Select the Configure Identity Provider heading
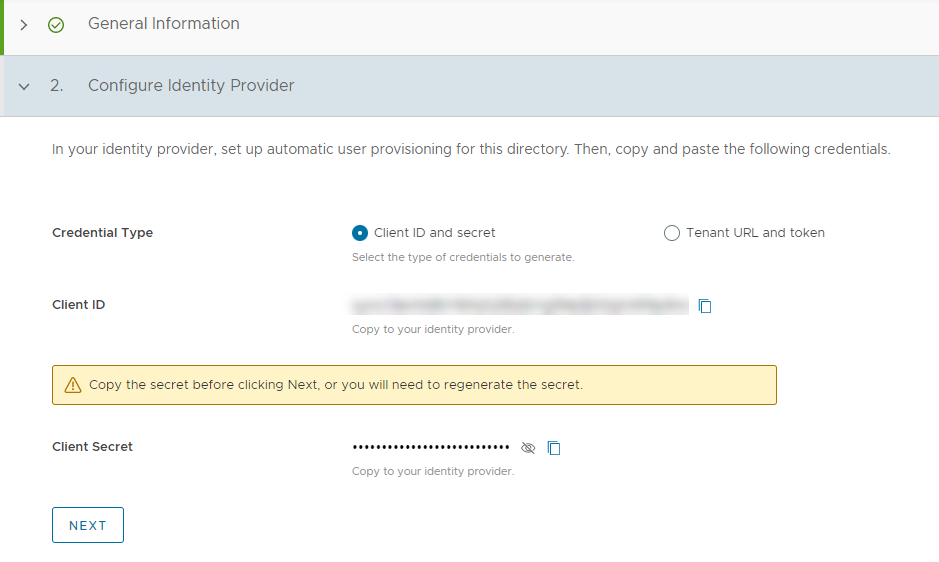Screen dimensions: 939x562 (x=191, y=86)
